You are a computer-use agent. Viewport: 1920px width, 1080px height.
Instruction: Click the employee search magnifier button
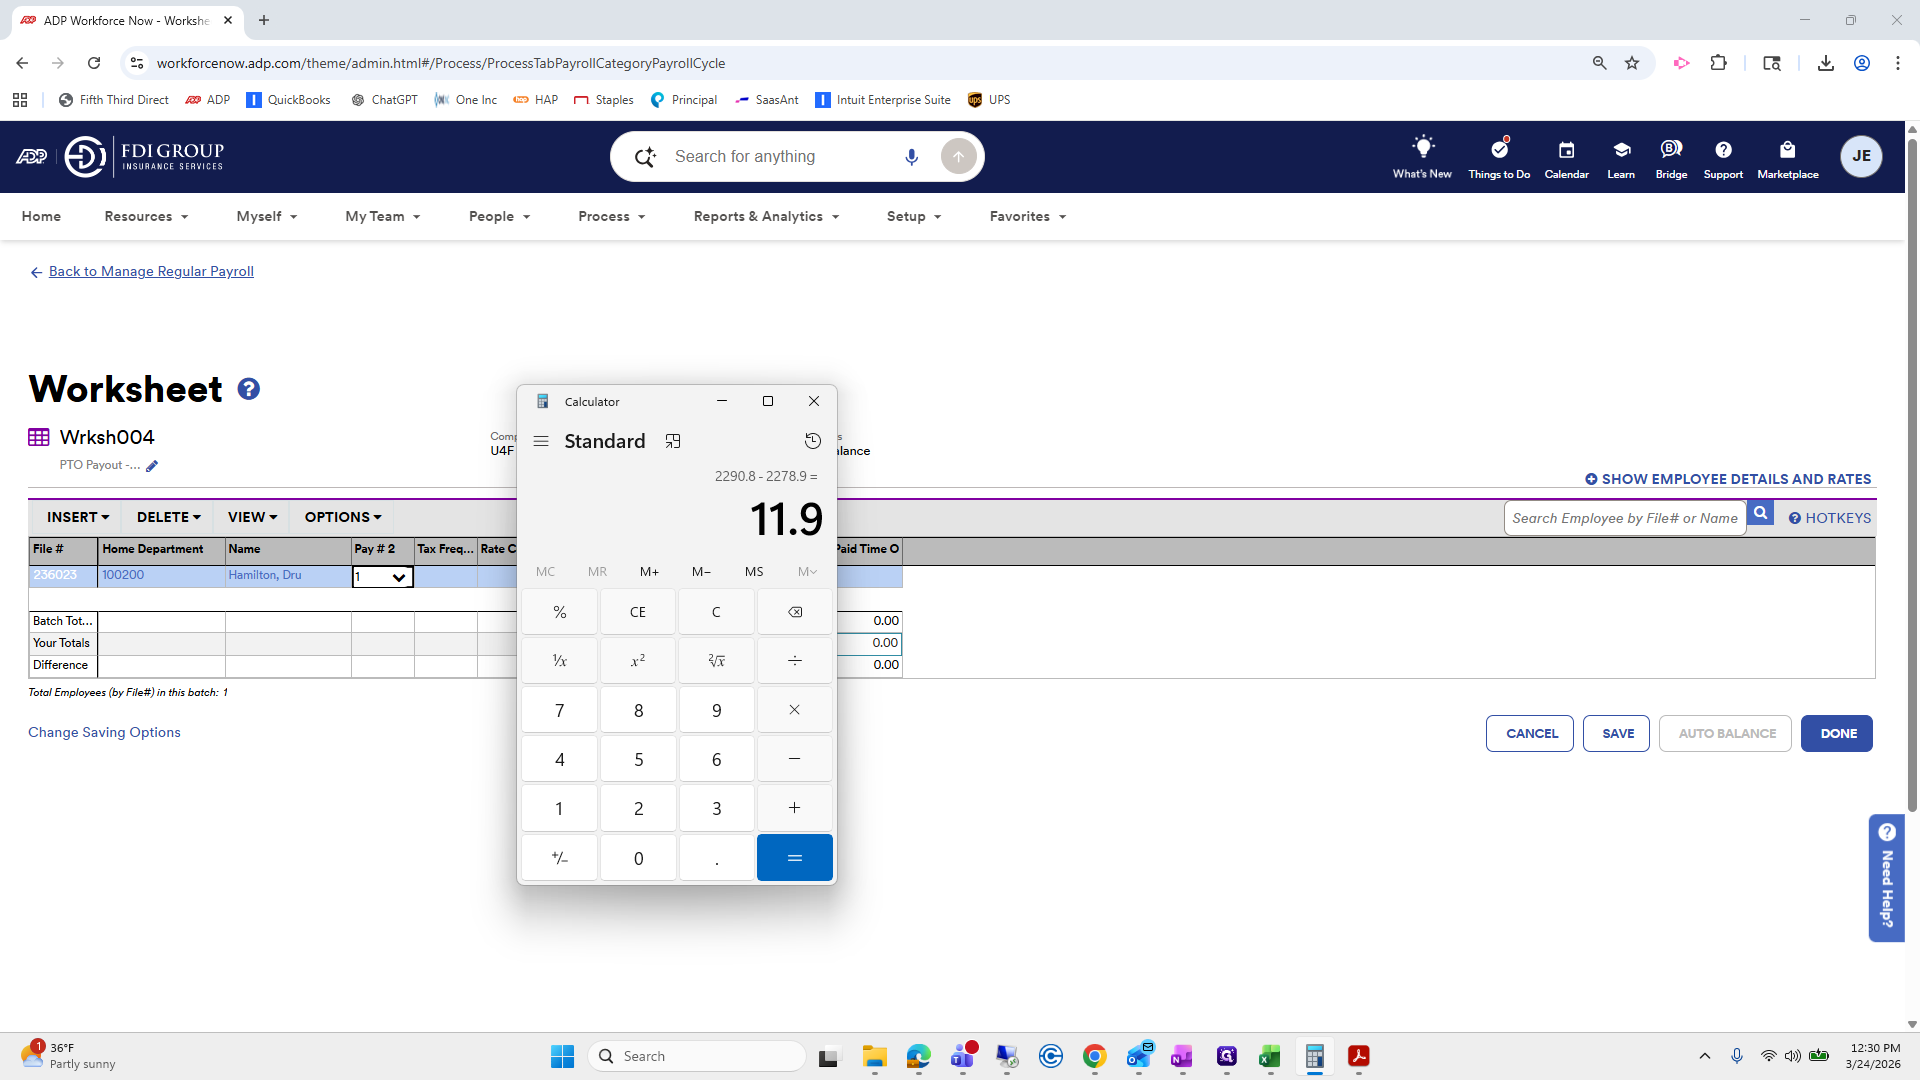1760,514
